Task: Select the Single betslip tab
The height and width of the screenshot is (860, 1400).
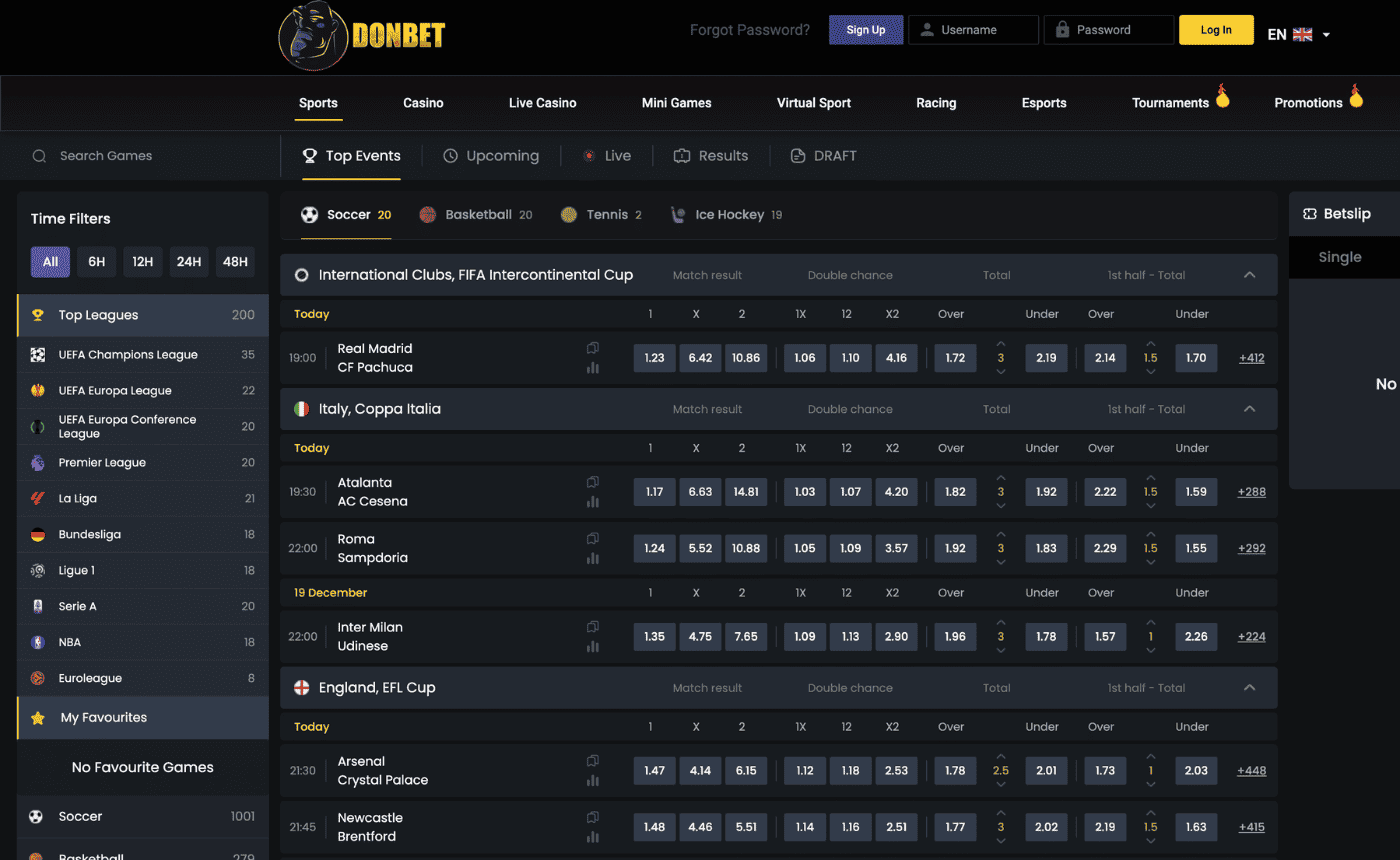Action: 1340,257
